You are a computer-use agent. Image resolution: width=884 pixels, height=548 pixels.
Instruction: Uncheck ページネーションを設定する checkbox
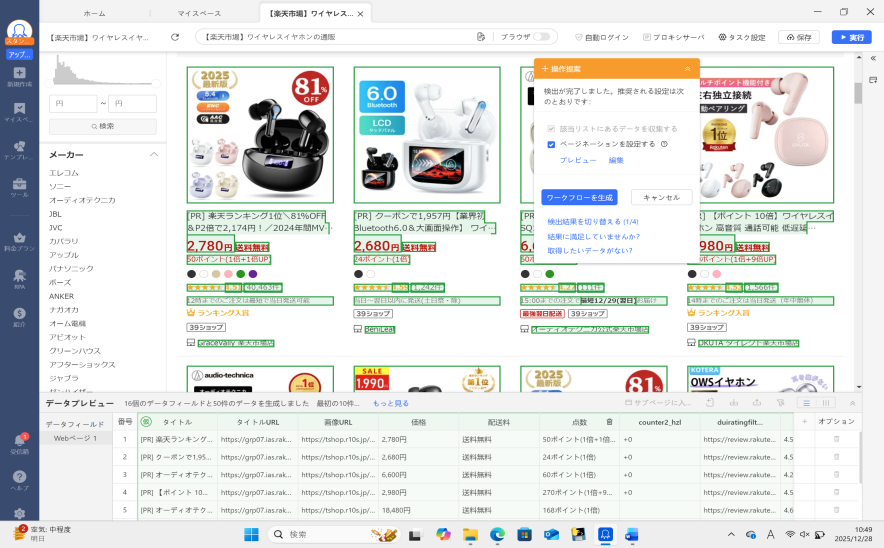[x=551, y=144]
